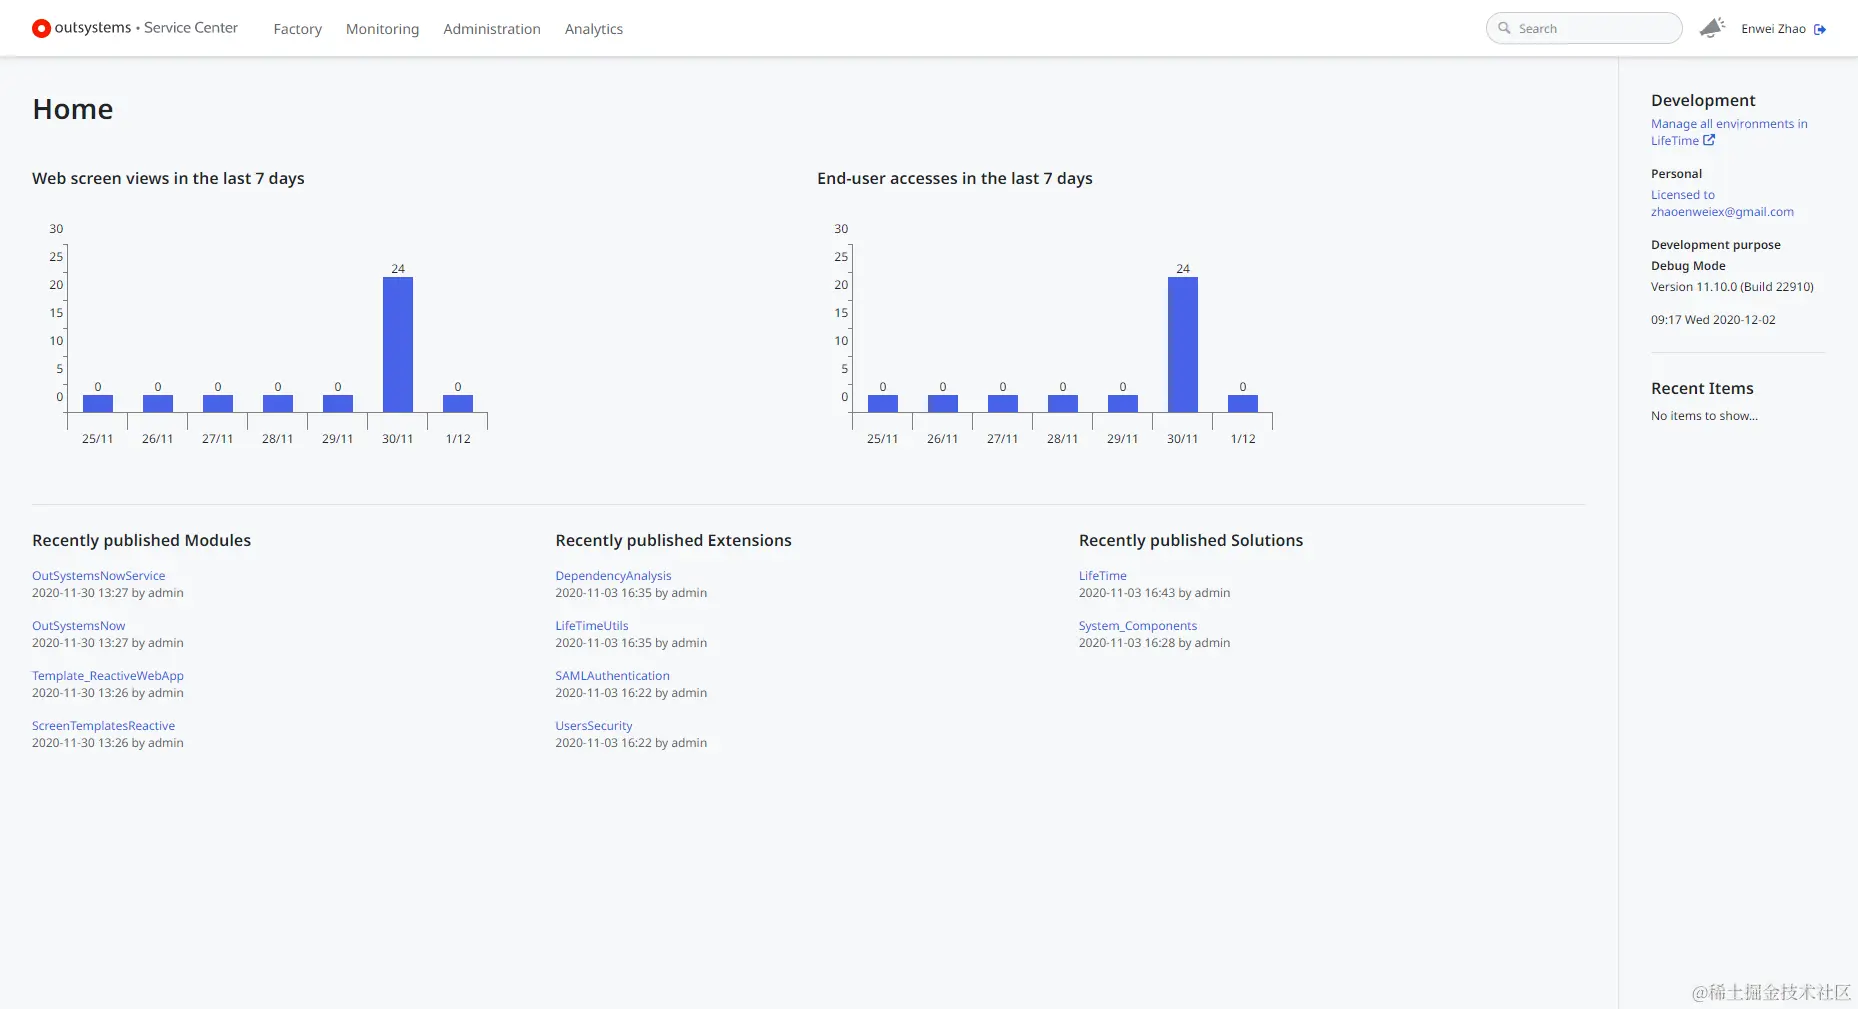Click the Debug Mode label
Viewport: 1858px width, 1009px height.
[1688, 266]
